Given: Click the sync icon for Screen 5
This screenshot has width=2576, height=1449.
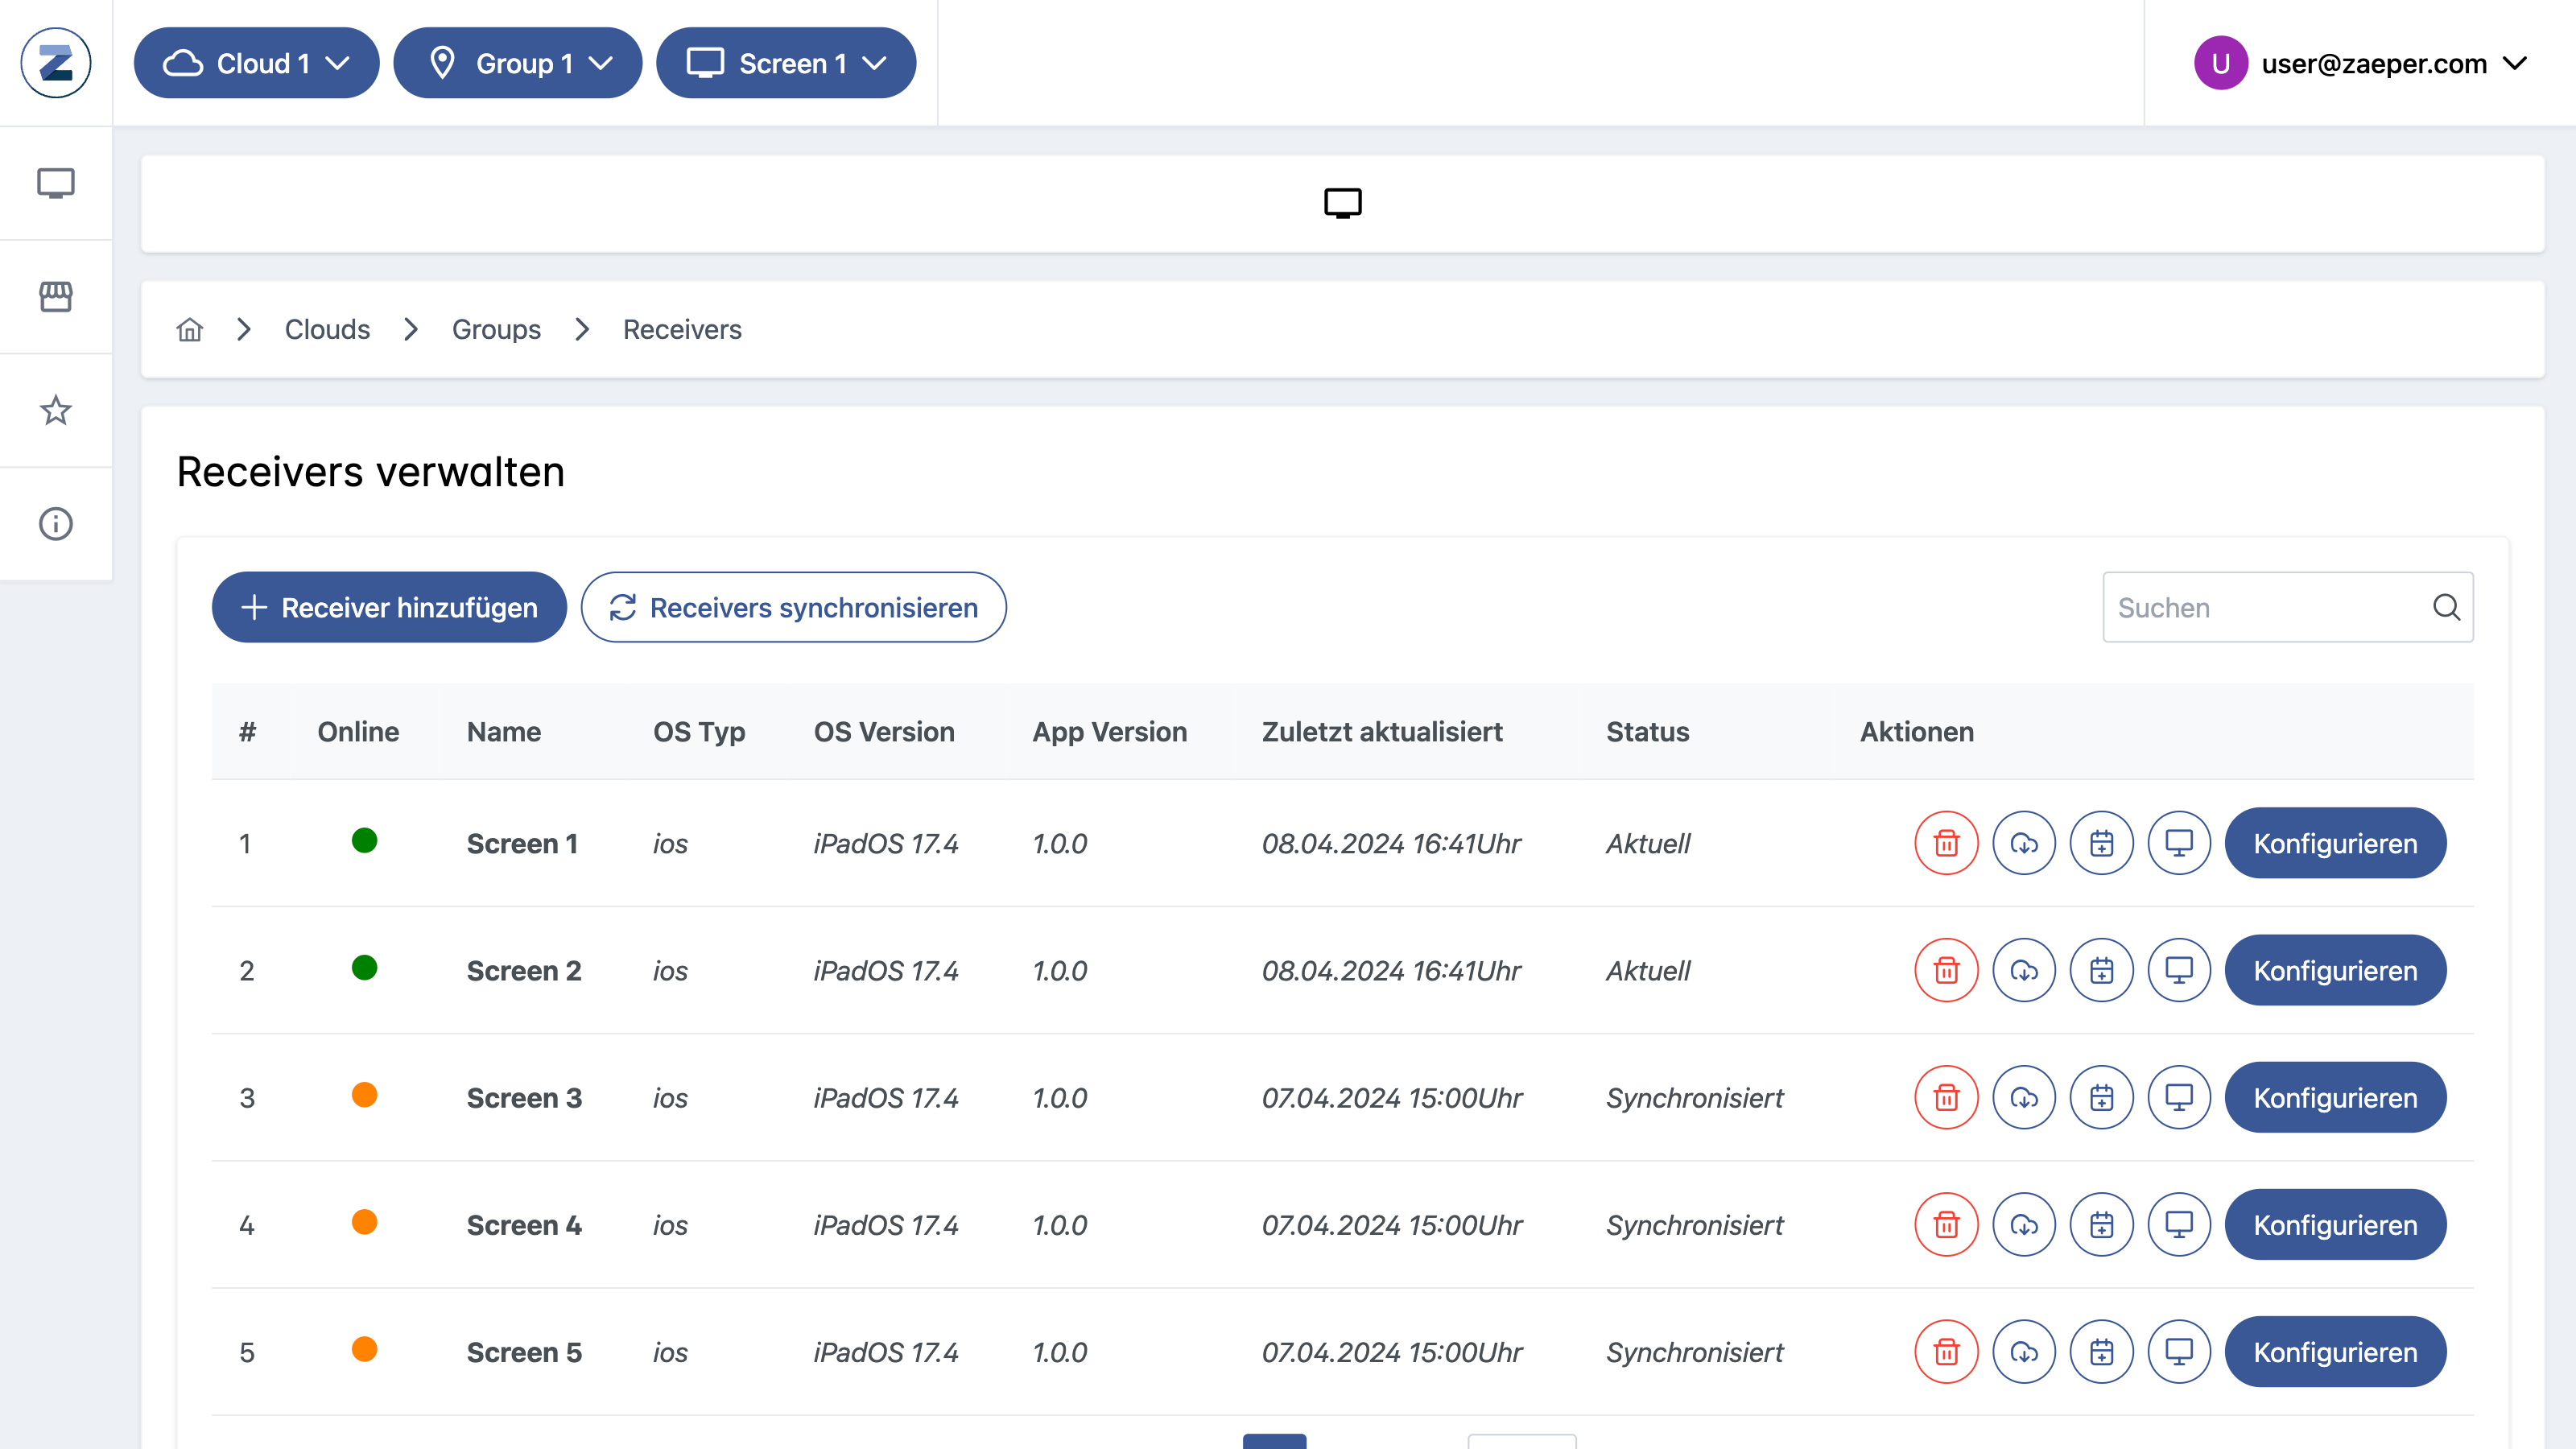Looking at the screenshot, I should (x=2024, y=1352).
